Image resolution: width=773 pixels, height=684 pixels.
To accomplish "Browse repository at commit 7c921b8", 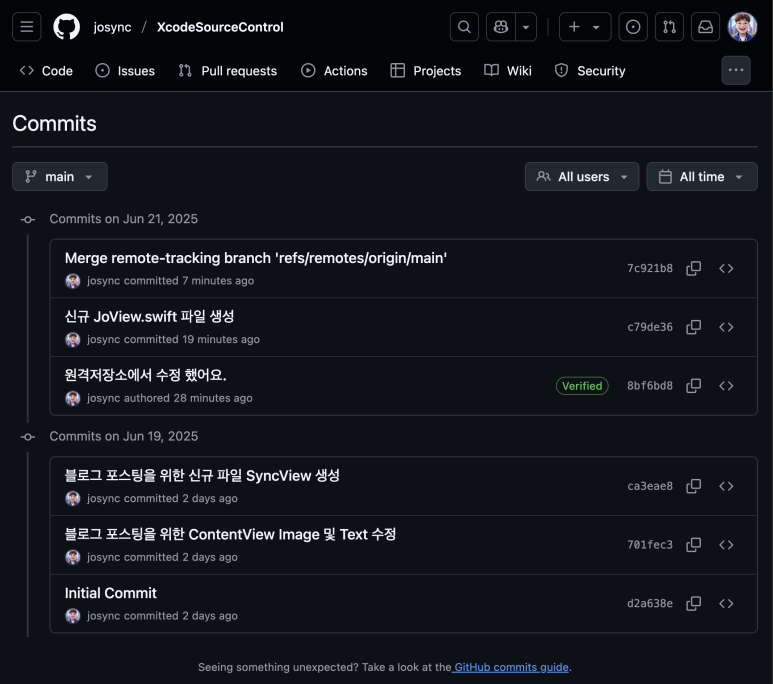I will [726, 268].
